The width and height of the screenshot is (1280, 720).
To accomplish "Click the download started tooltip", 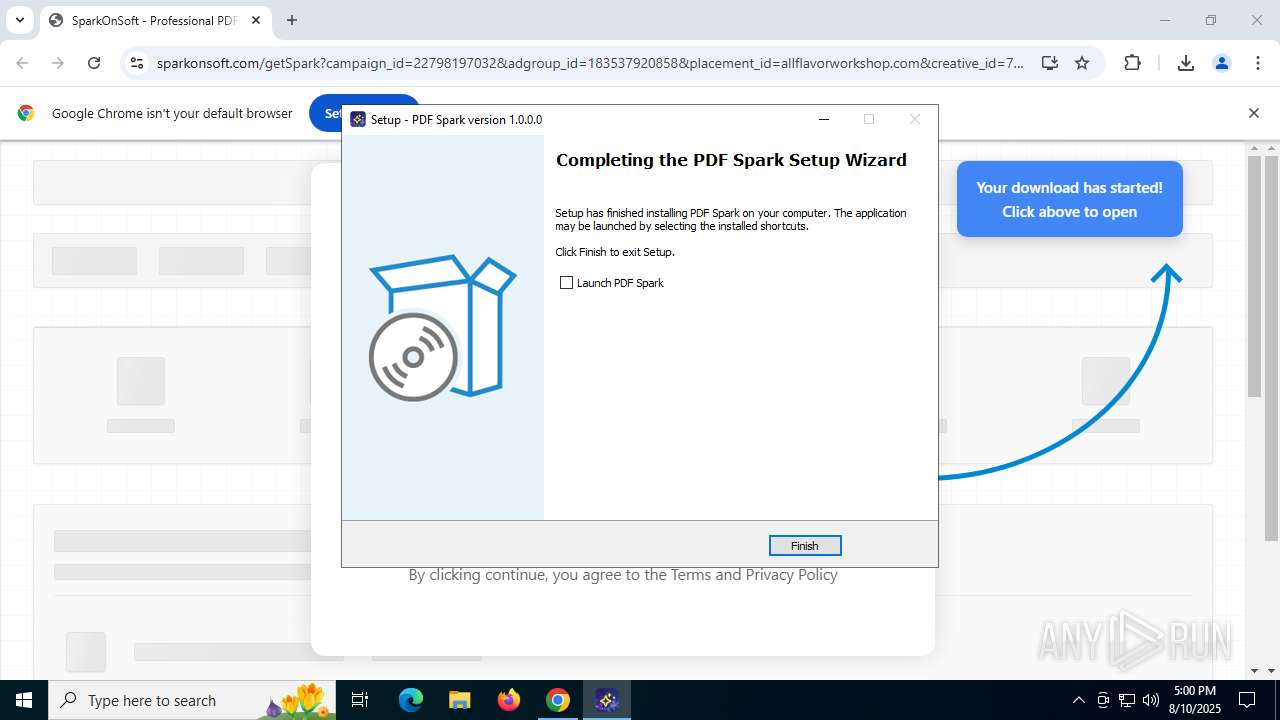I will pyautogui.click(x=1069, y=199).
